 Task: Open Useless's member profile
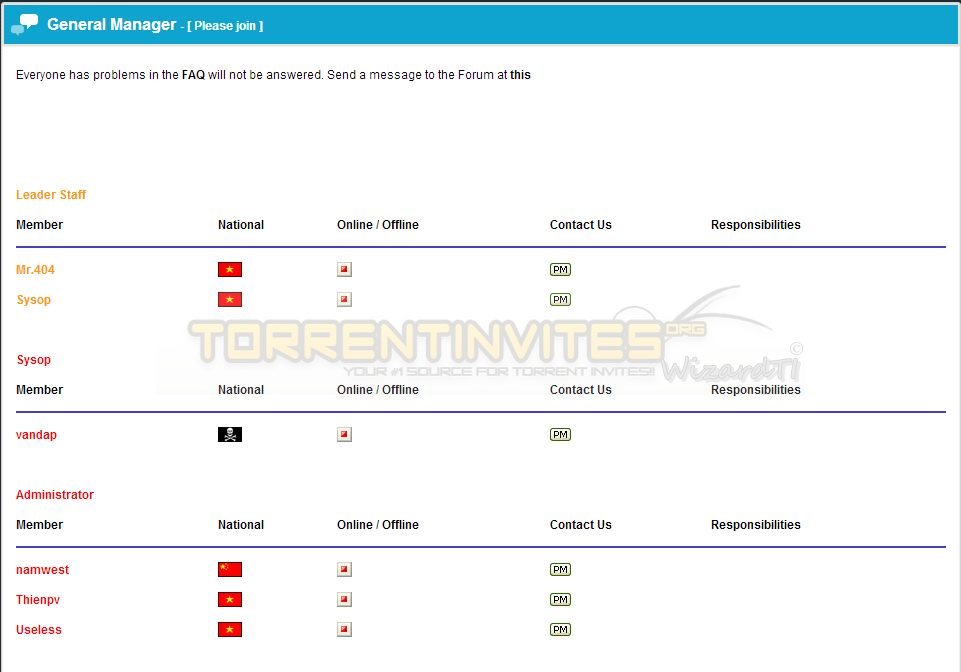click(39, 630)
